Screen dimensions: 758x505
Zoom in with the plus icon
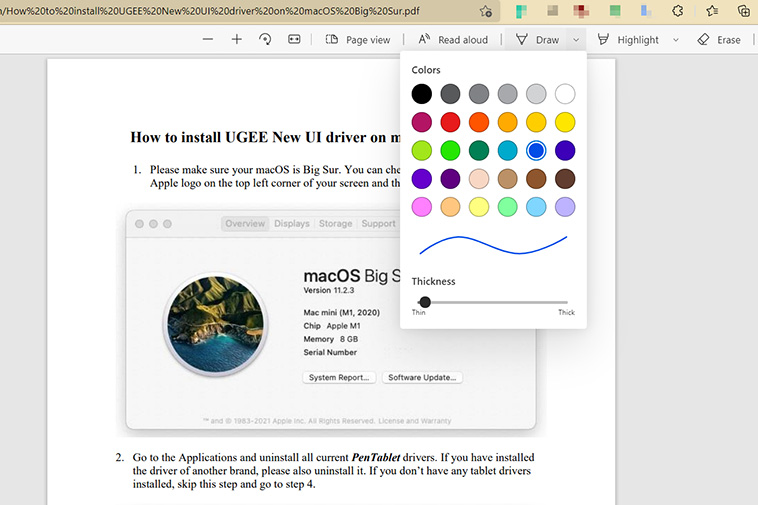click(x=236, y=39)
